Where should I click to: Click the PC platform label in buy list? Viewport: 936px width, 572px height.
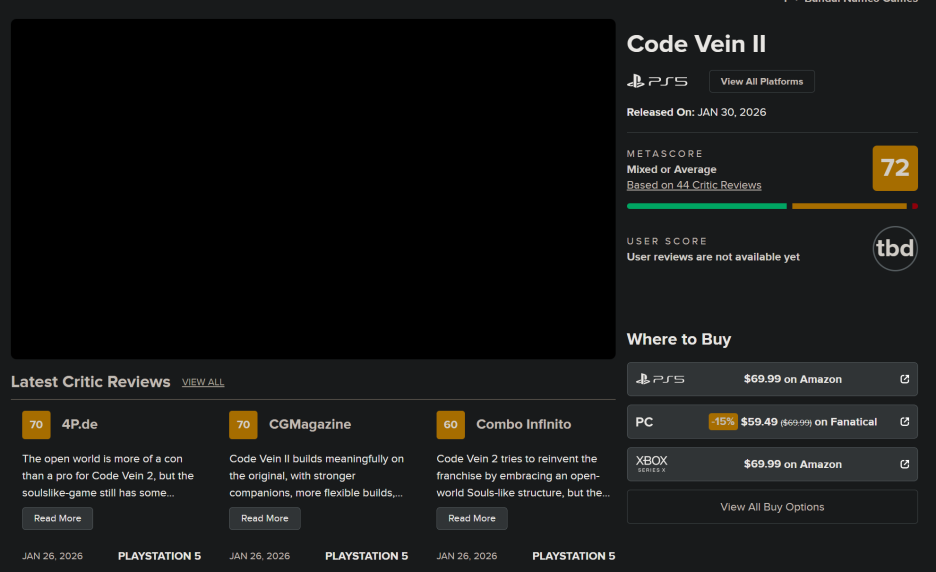click(644, 422)
